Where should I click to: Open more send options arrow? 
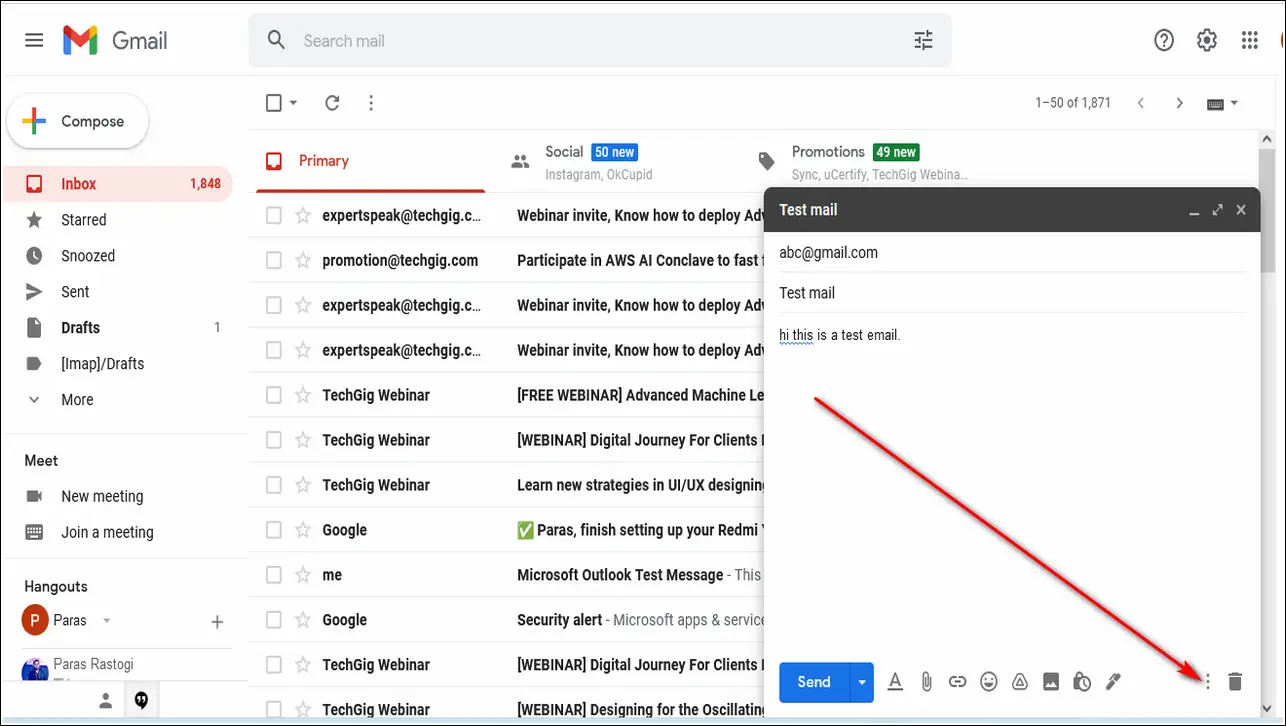[x=861, y=682]
